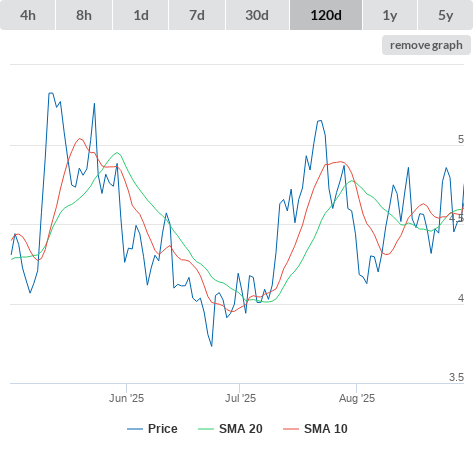The height and width of the screenshot is (455, 474).
Task: Open the 7d range view
Action: coord(197,15)
